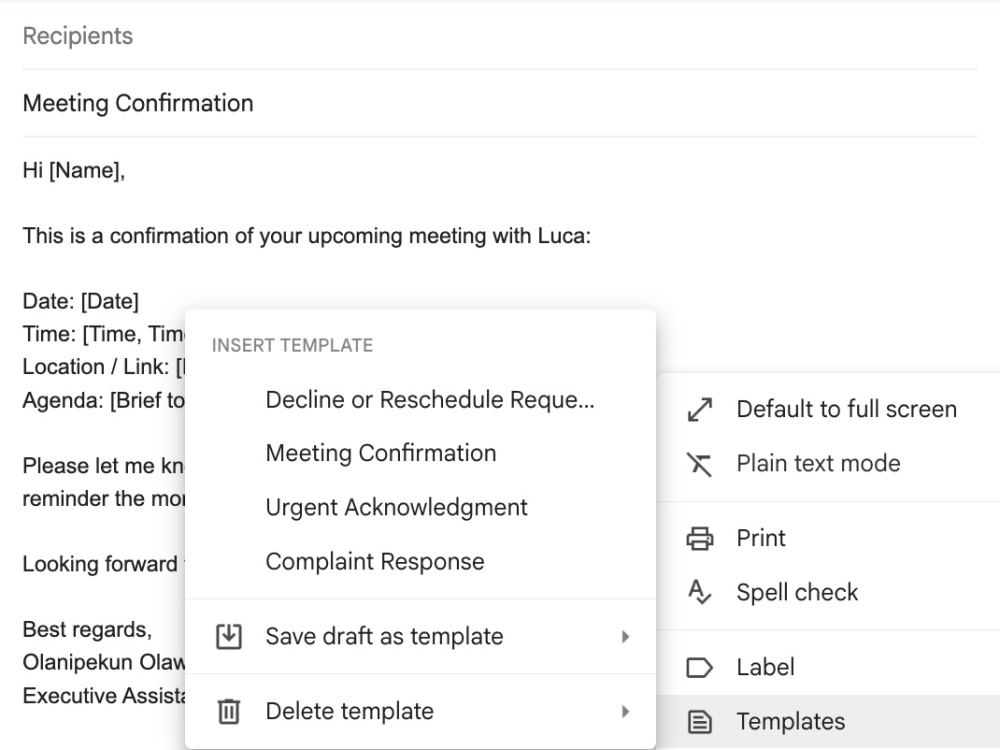Open the Templates submenu
Viewport: 1000px width, 750px height.
pyautogui.click(x=828, y=722)
